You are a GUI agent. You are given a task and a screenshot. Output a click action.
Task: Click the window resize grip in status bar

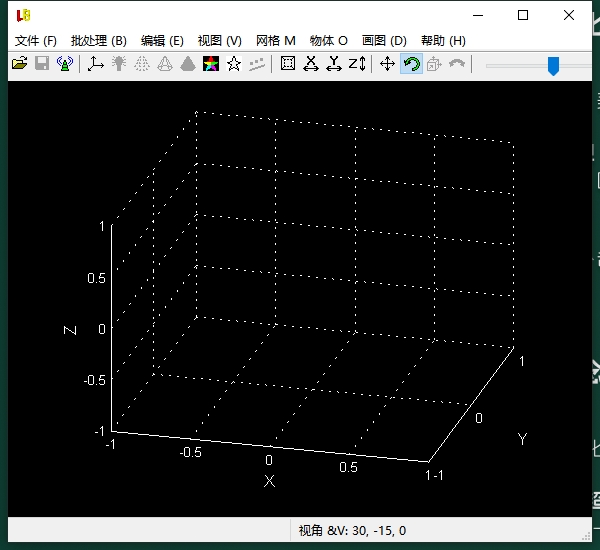coord(586,536)
